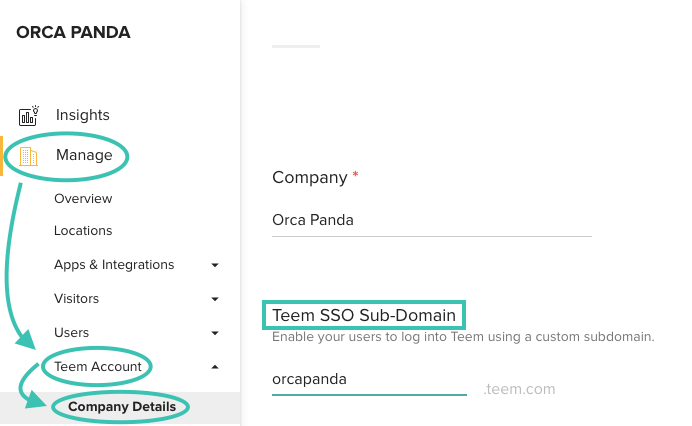Open Company Details page
Screen dimensions: 692x426
122,407
